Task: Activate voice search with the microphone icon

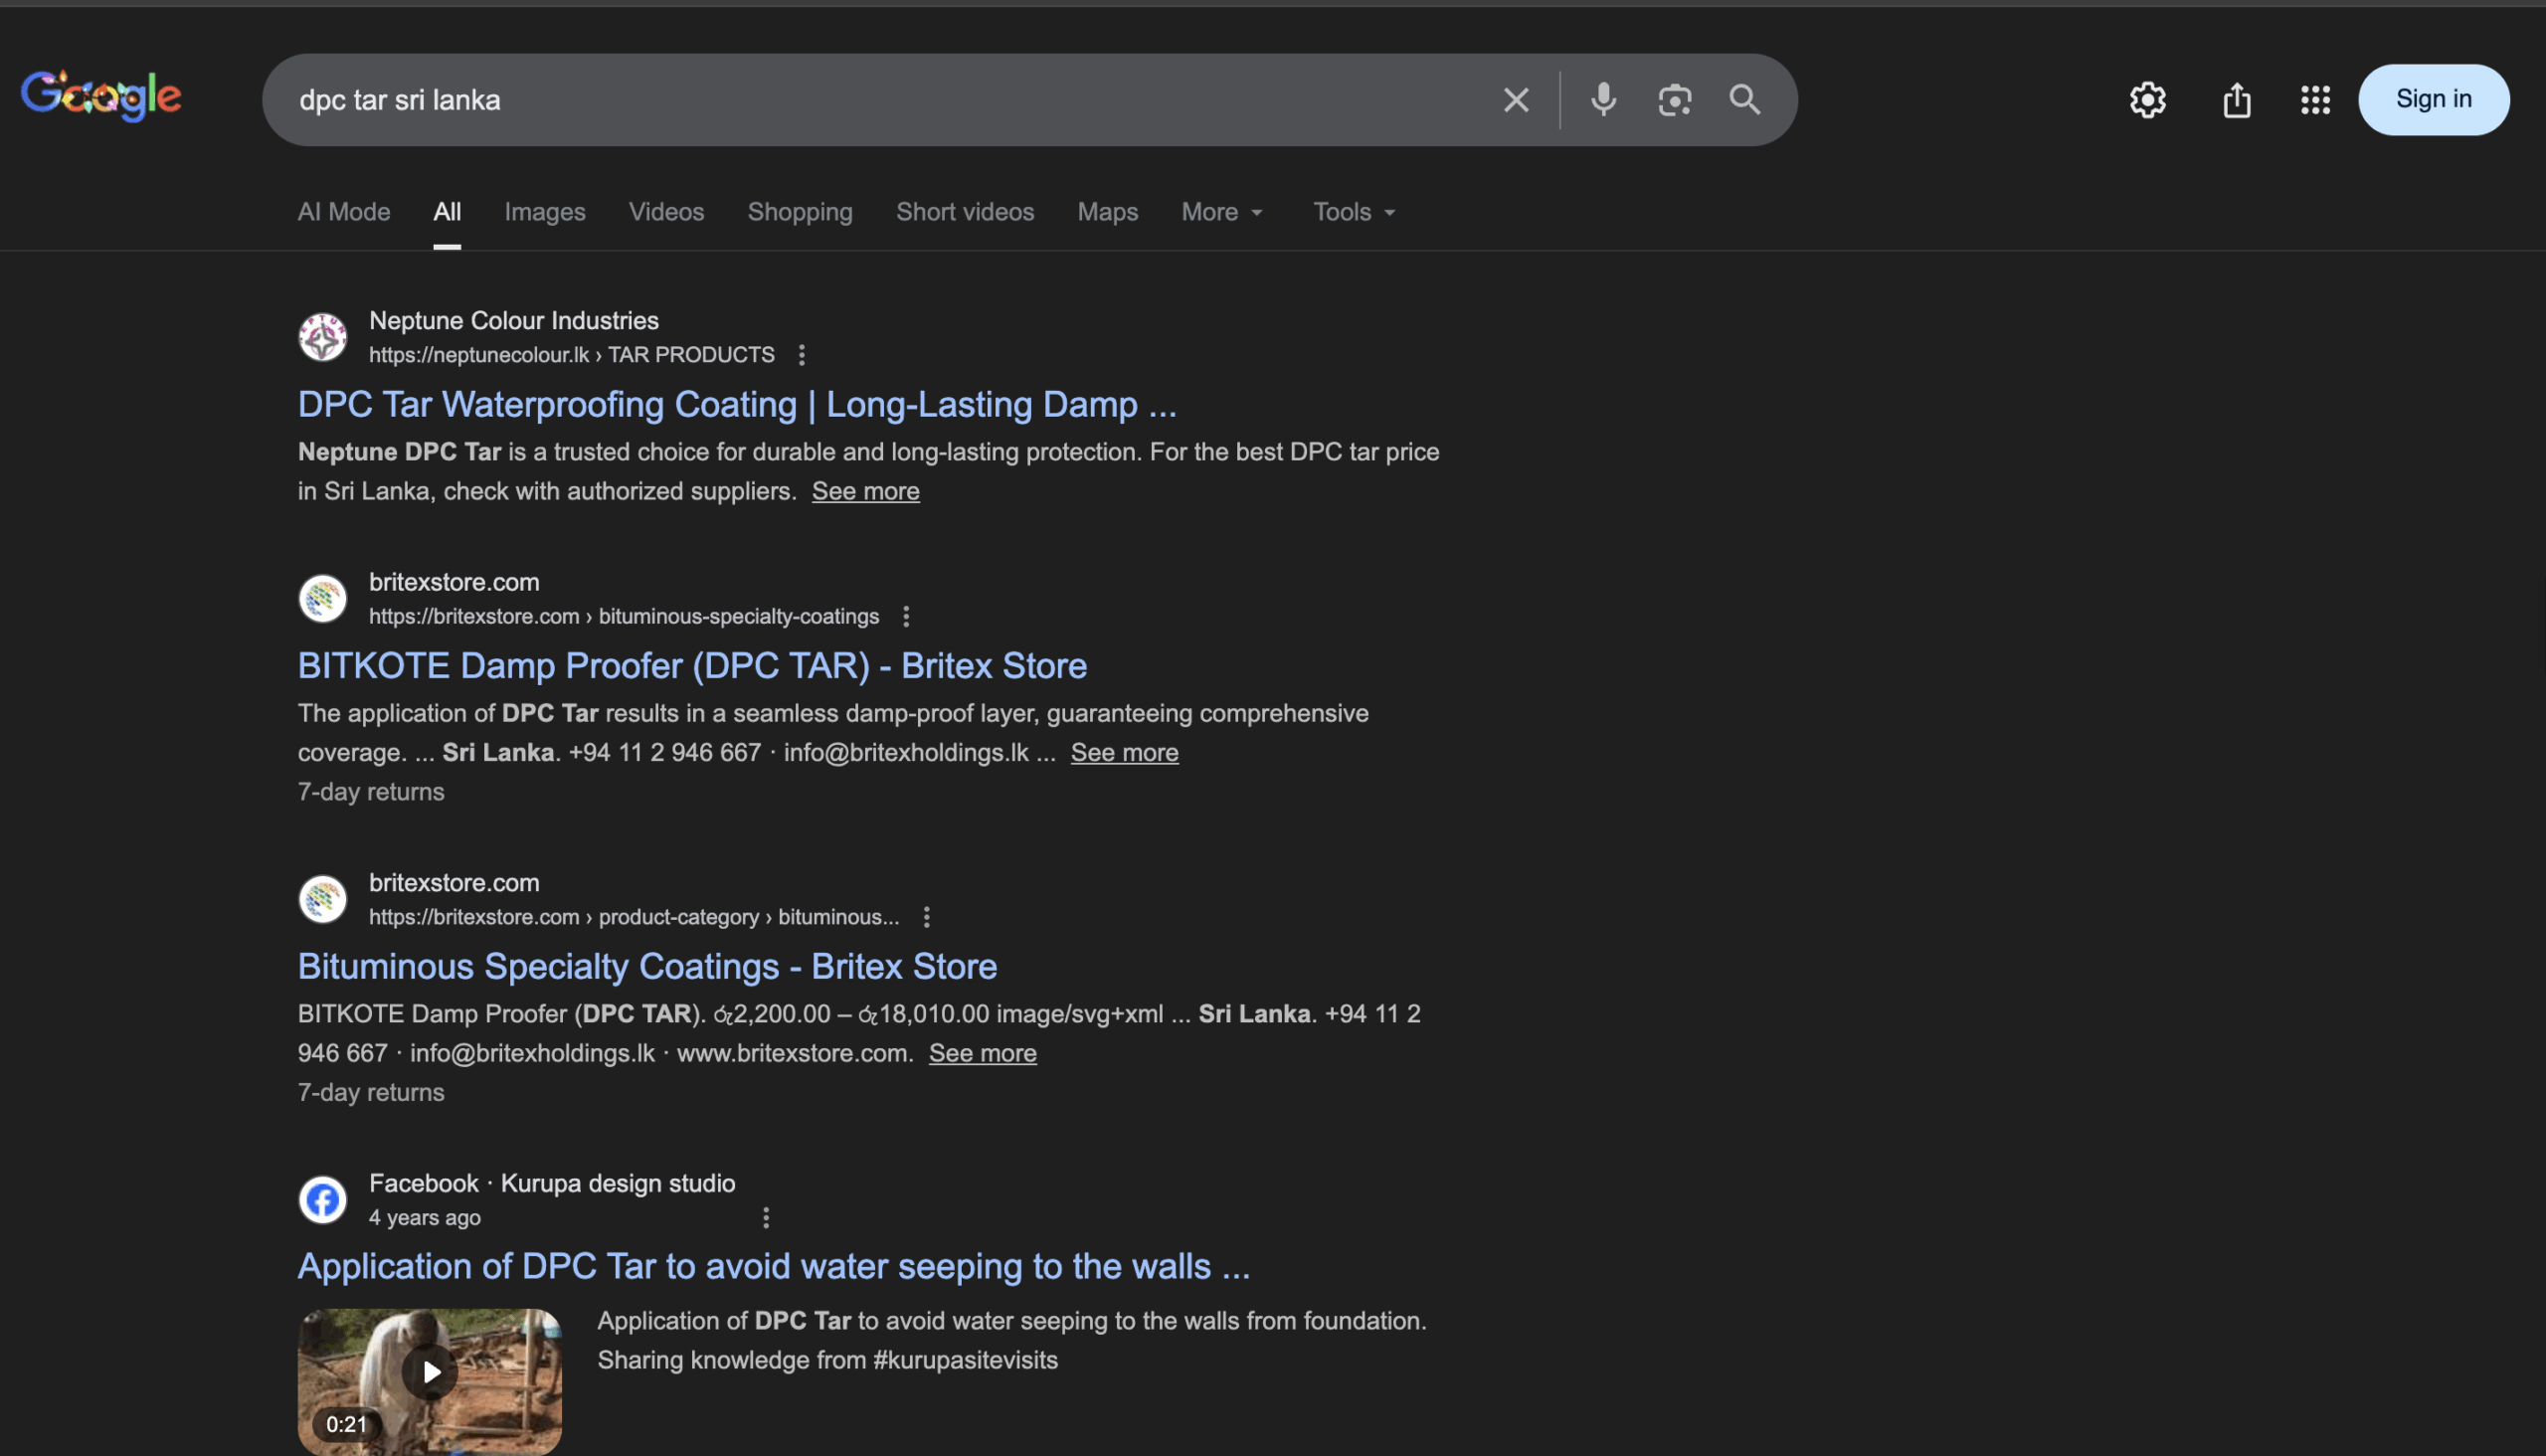Action: [1603, 99]
